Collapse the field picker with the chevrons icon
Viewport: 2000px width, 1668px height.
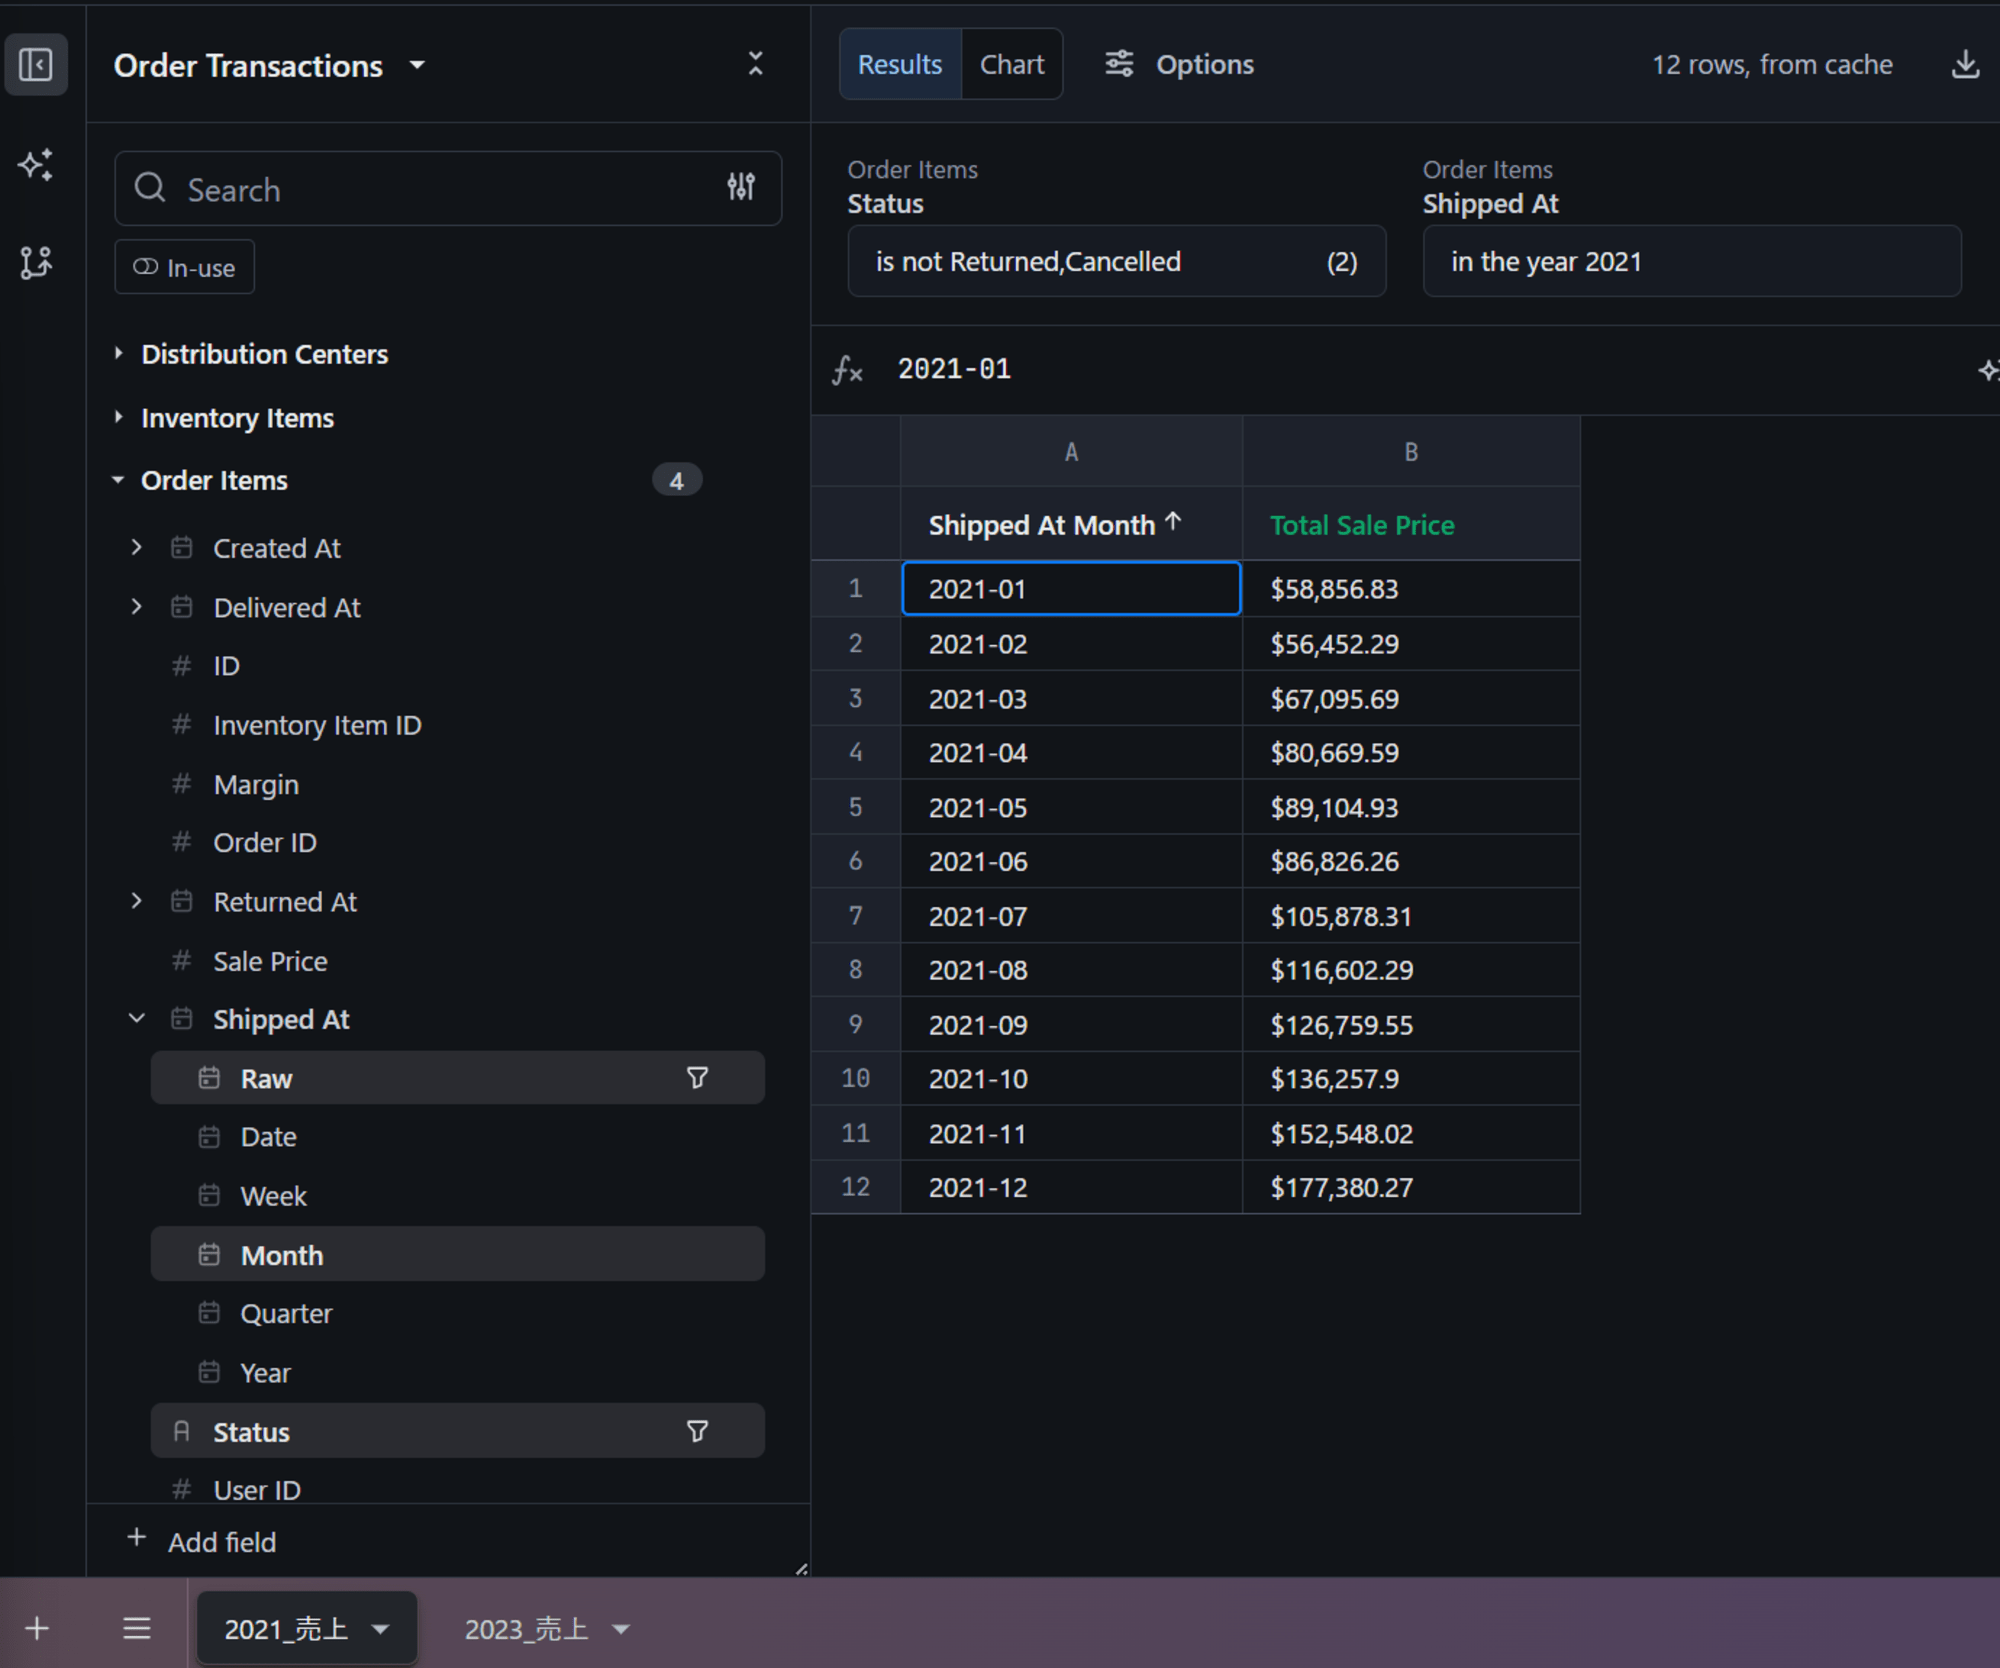755,64
